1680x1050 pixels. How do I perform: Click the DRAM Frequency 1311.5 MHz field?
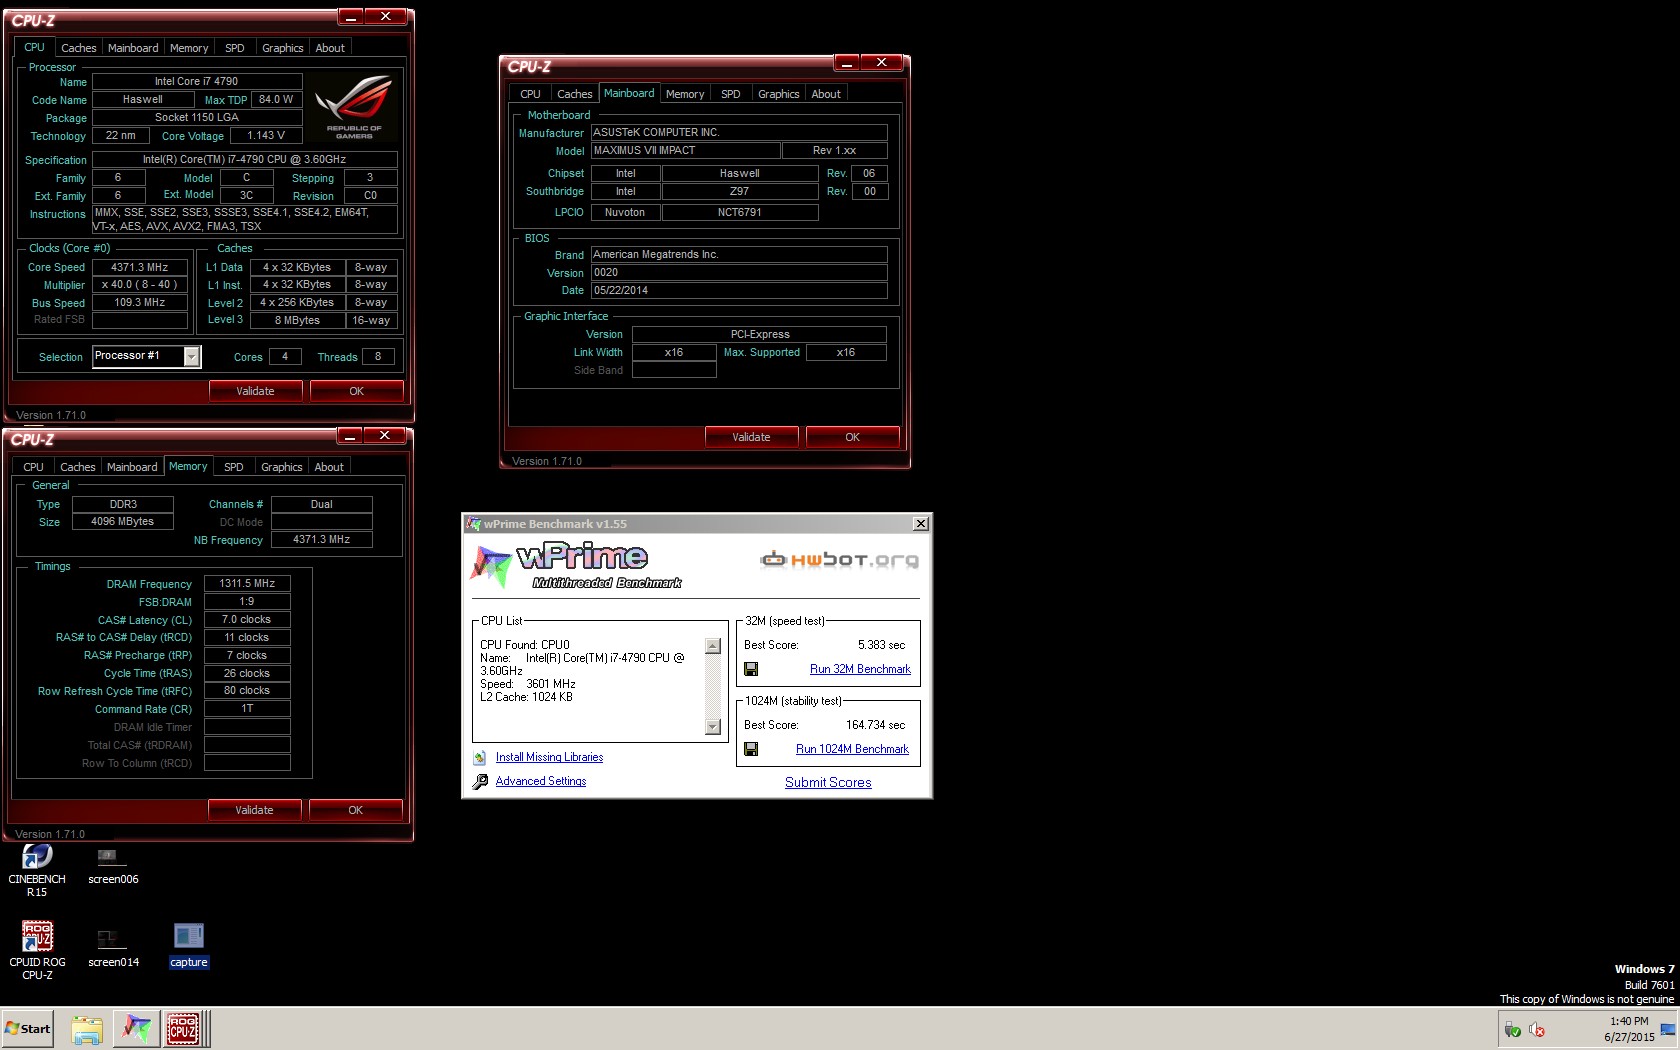[x=247, y=583]
